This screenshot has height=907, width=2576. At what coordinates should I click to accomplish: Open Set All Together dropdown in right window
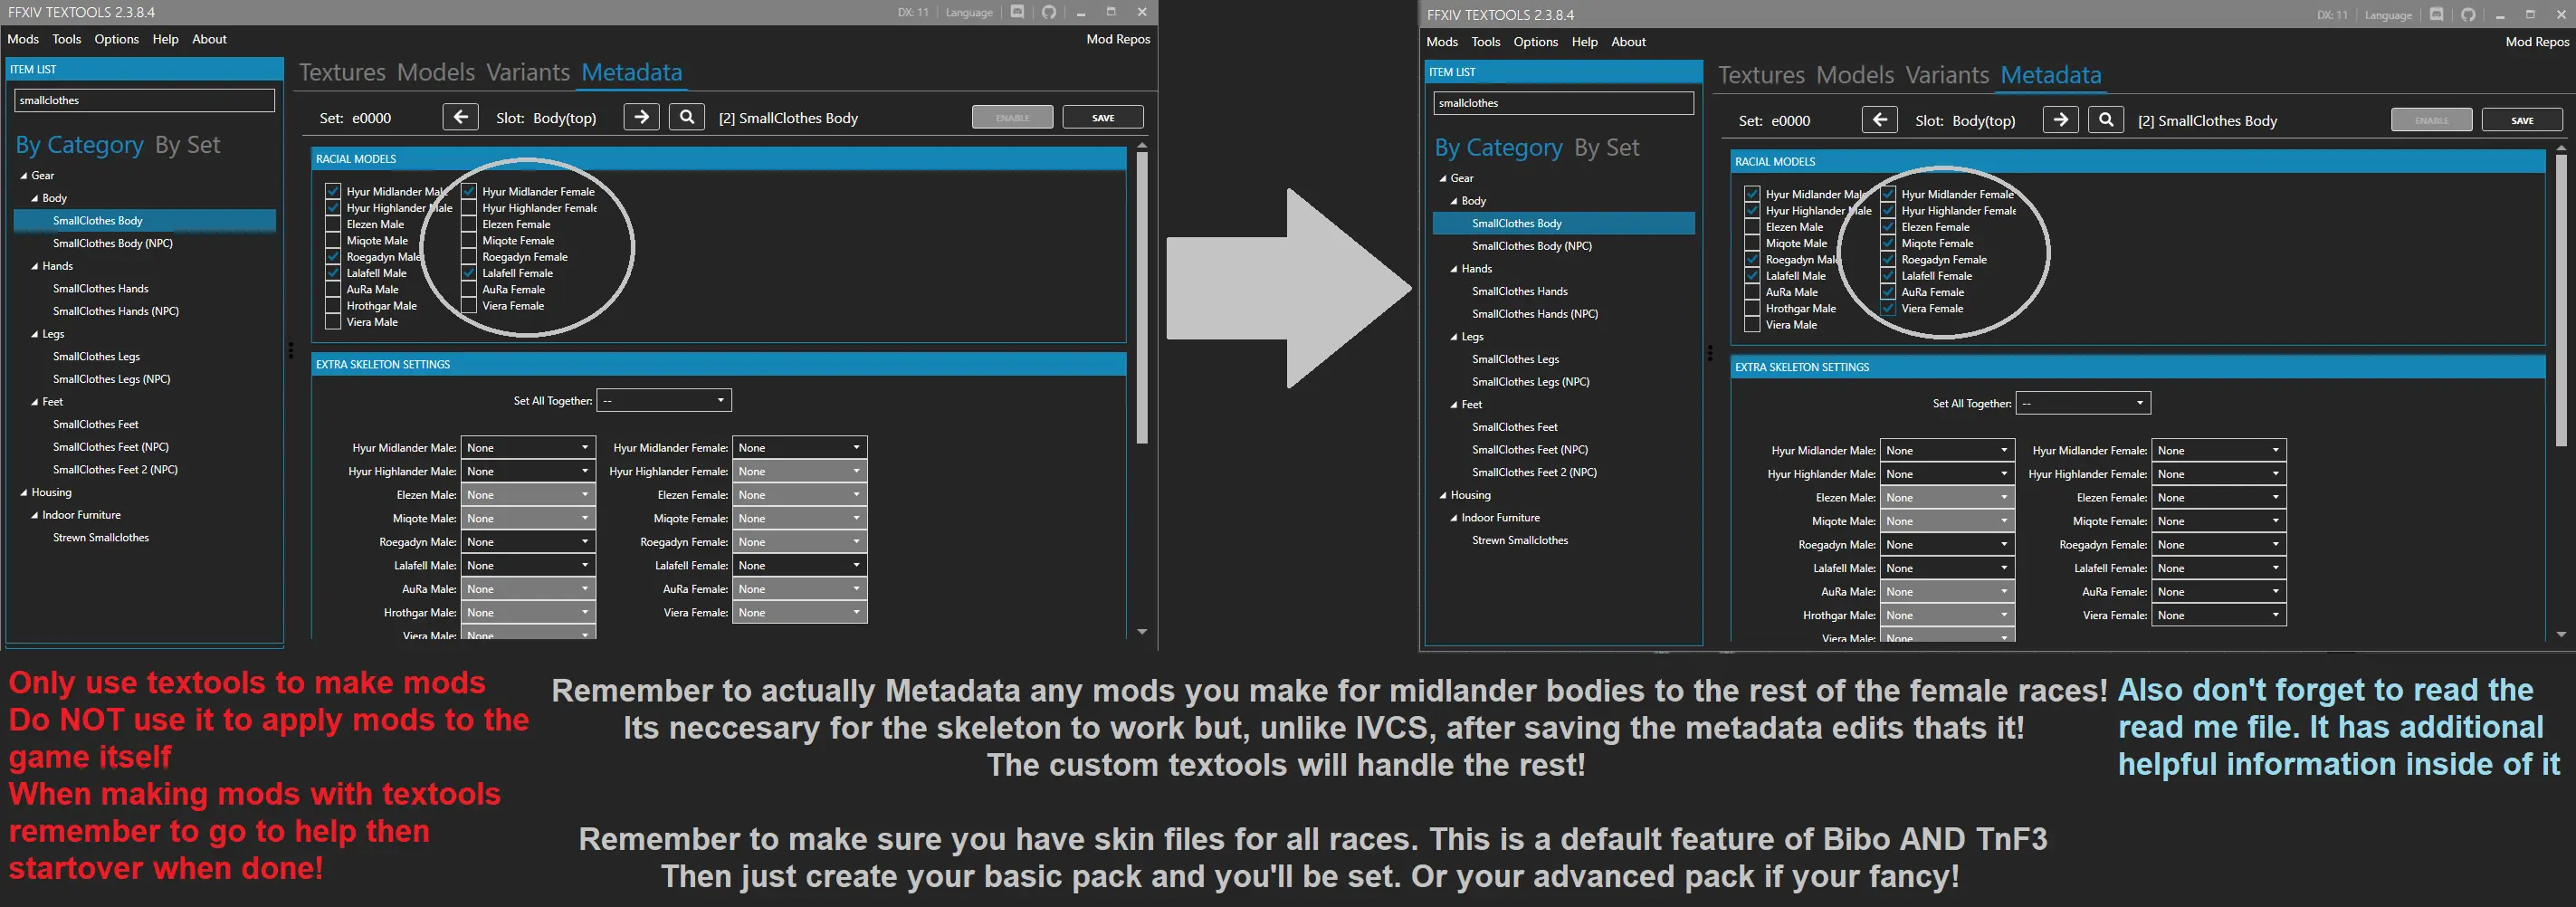[2083, 404]
